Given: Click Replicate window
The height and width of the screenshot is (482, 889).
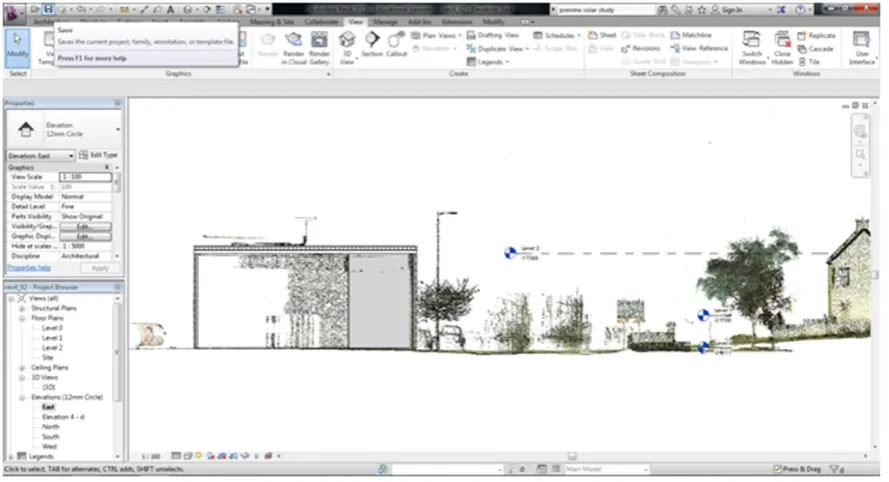Looking at the screenshot, I should (816, 36).
